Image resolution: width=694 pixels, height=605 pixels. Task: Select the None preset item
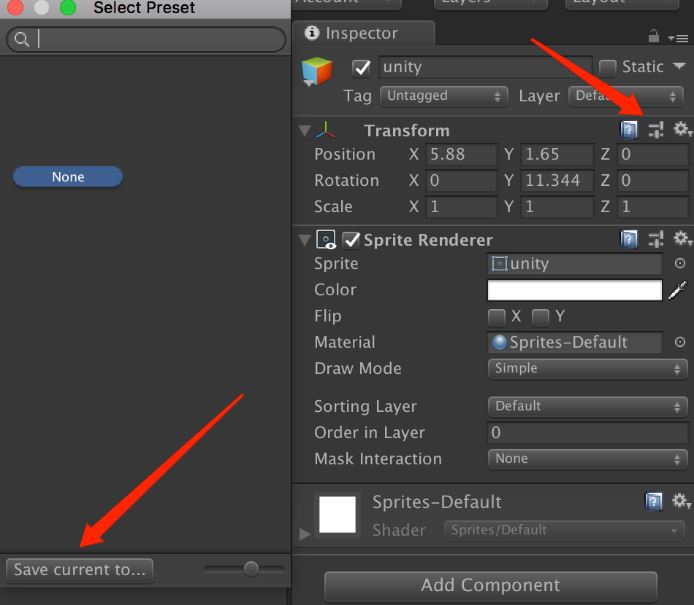point(68,177)
